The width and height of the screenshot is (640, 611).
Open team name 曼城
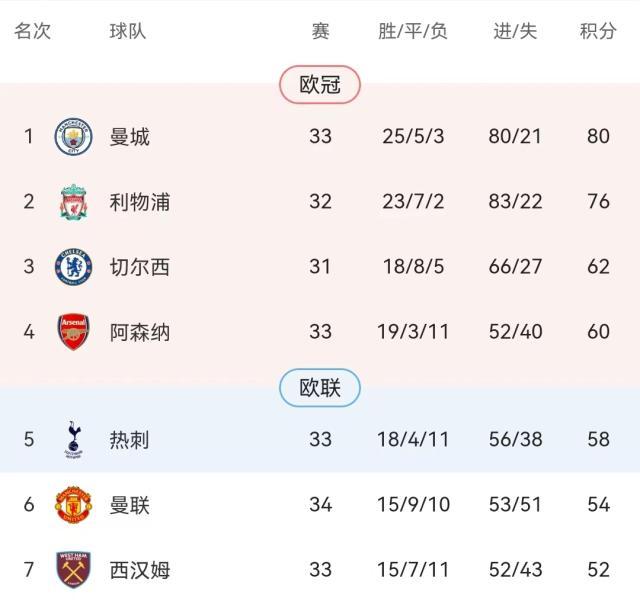(130, 137)
